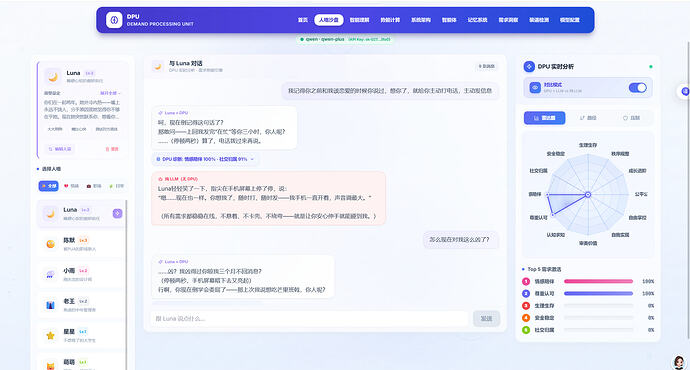Select Luna in the persona list
The image size is (690, 370).
point(81,213)
